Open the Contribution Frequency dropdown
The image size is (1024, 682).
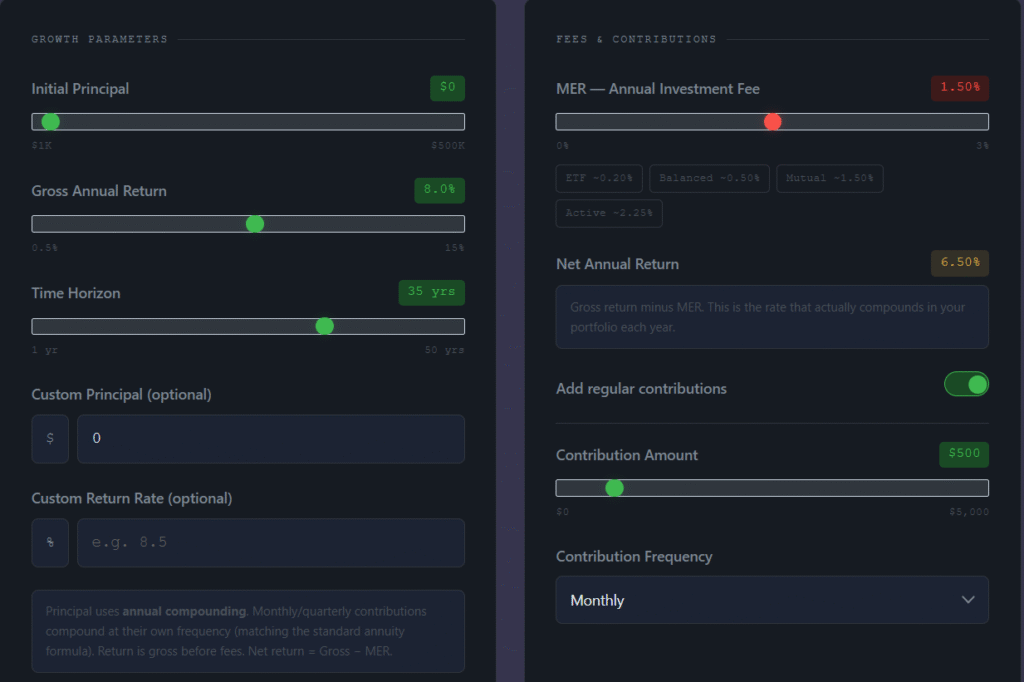[772, 599]
